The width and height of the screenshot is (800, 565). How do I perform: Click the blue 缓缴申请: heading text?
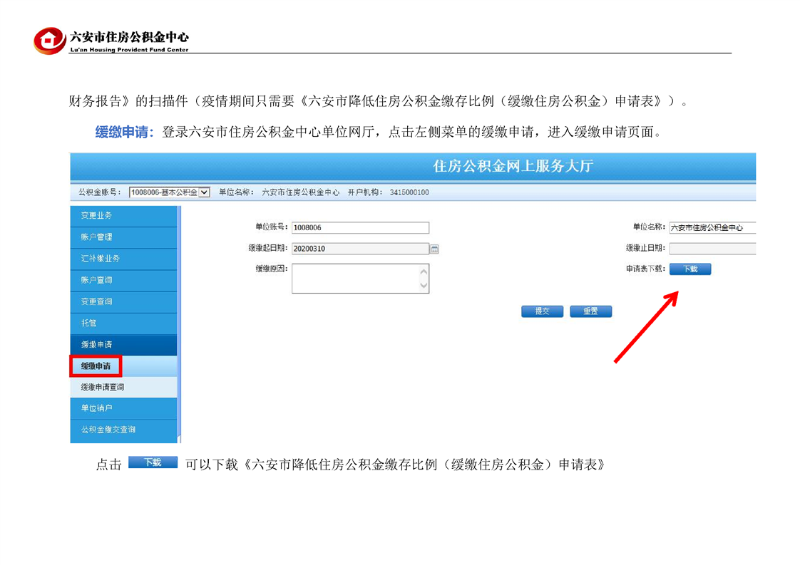[124, 132]
